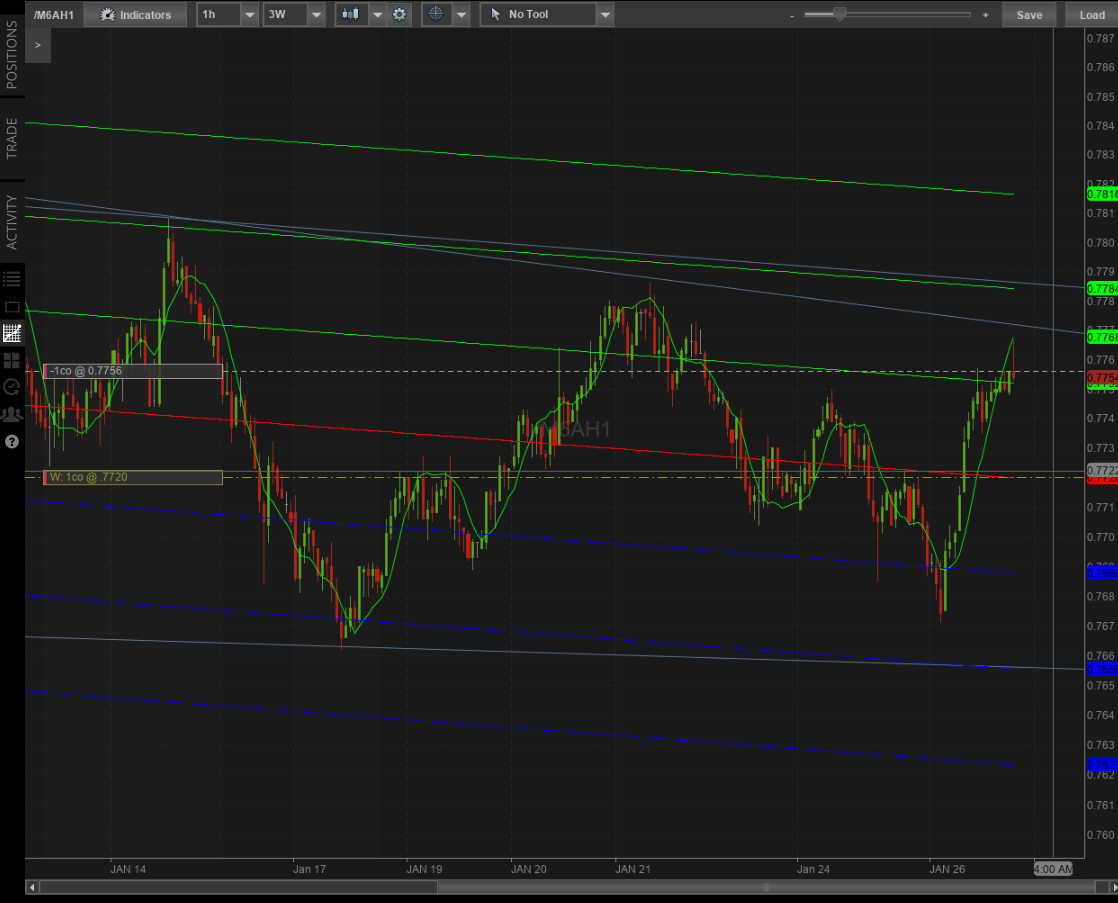Click the pink handle of .7720 order
Screen dimensions: 1118x903
click(46, 477)
